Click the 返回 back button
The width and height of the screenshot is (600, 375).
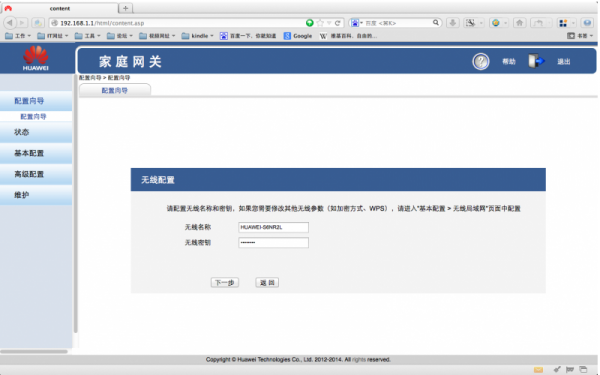click(x=267, y=282)
